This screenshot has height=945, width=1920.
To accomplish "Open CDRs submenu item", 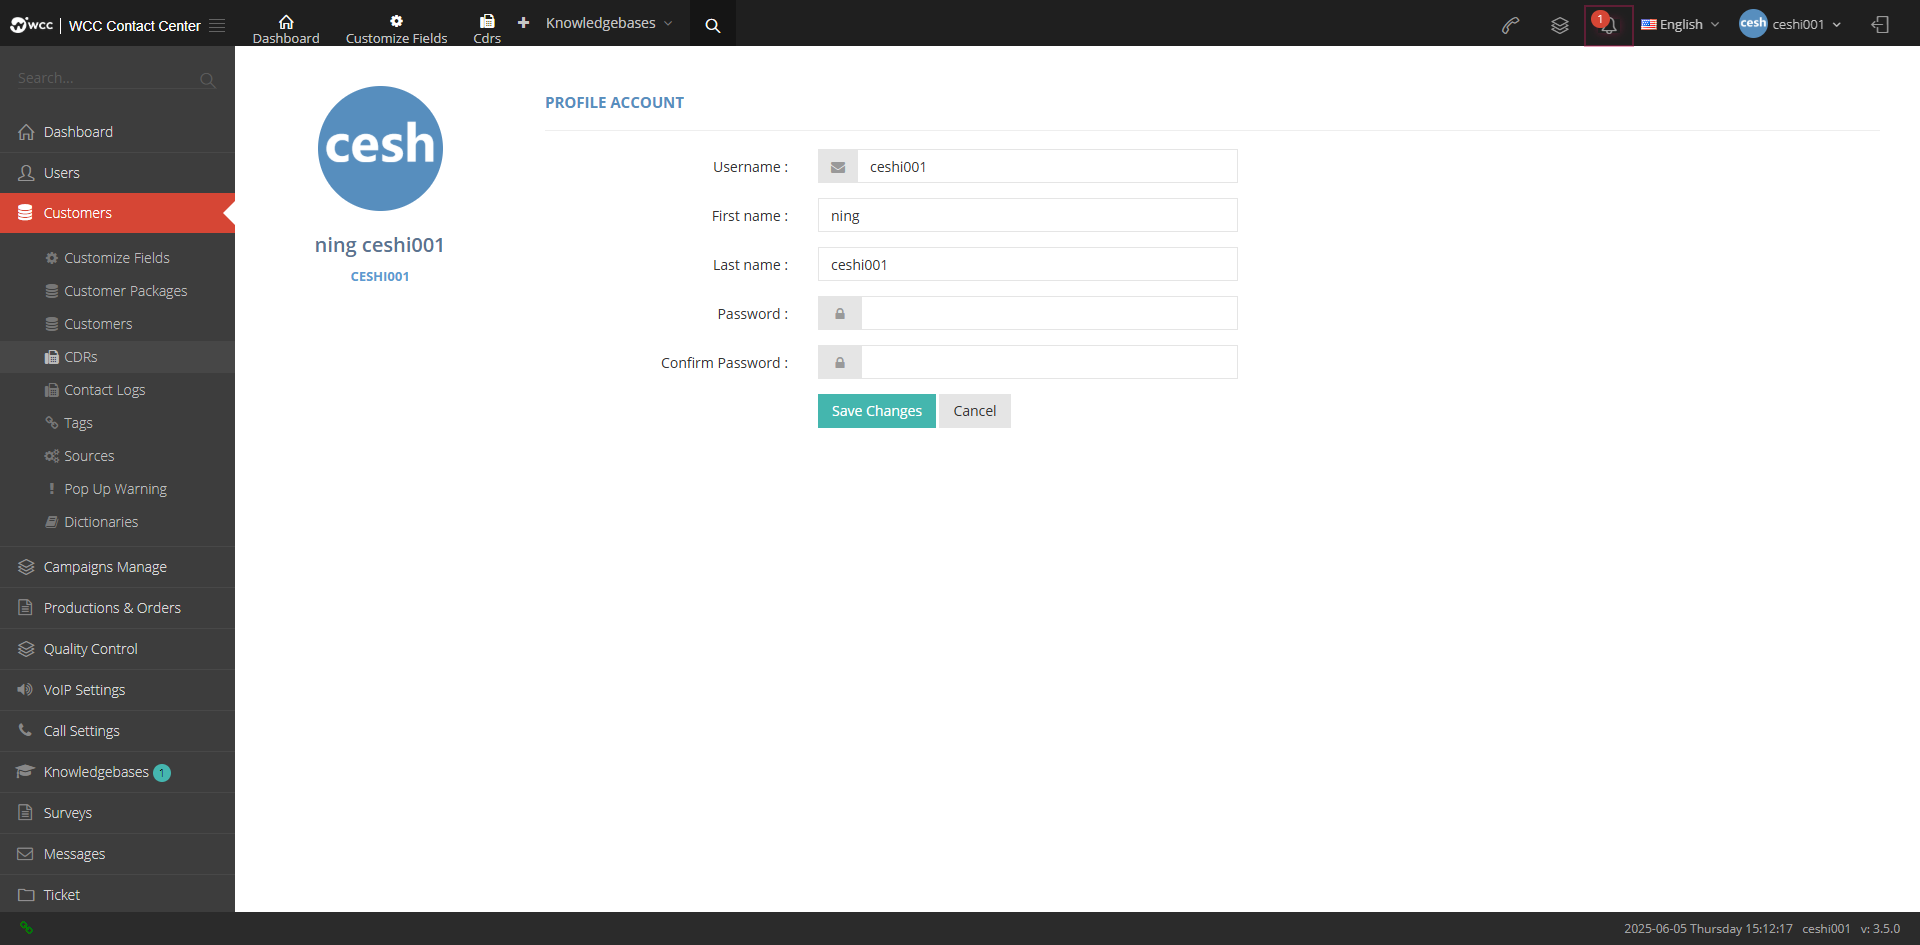I will pyautogui.click(x=117, y=357).
